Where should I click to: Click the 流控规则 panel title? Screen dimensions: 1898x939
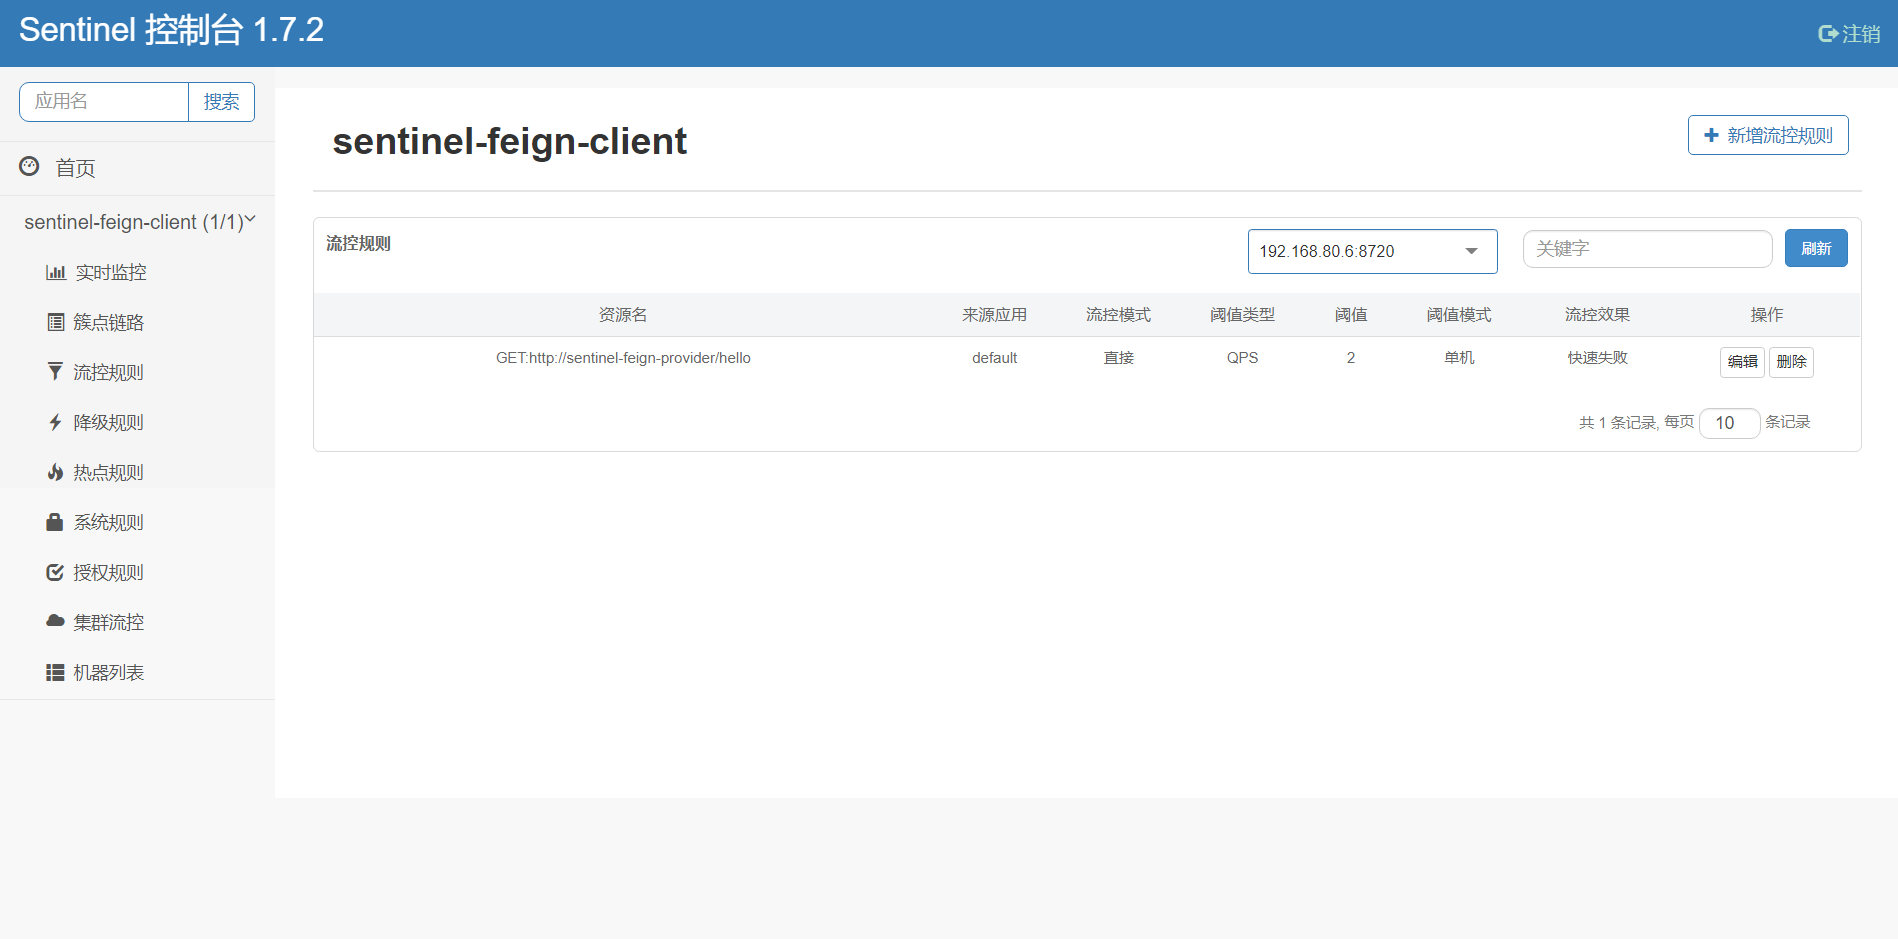pos(358,244)
